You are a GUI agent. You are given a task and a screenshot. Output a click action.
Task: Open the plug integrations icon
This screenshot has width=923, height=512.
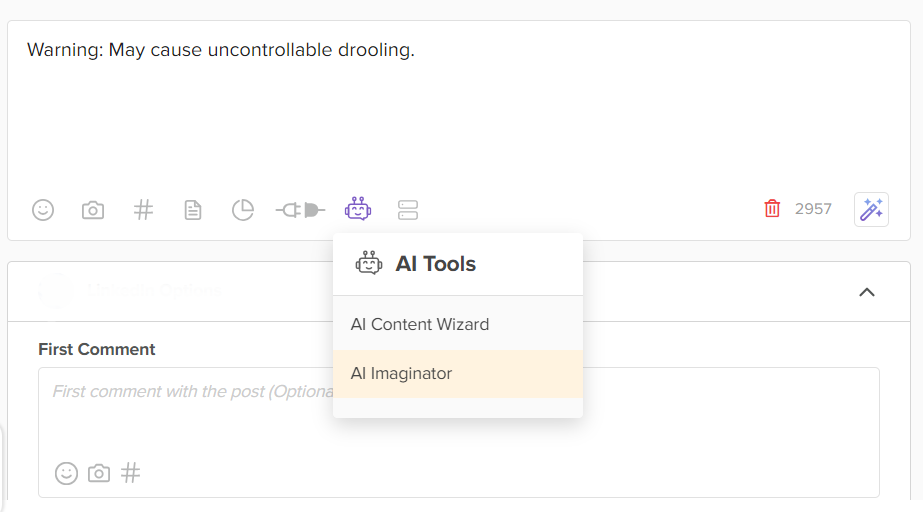coord(300,210)
